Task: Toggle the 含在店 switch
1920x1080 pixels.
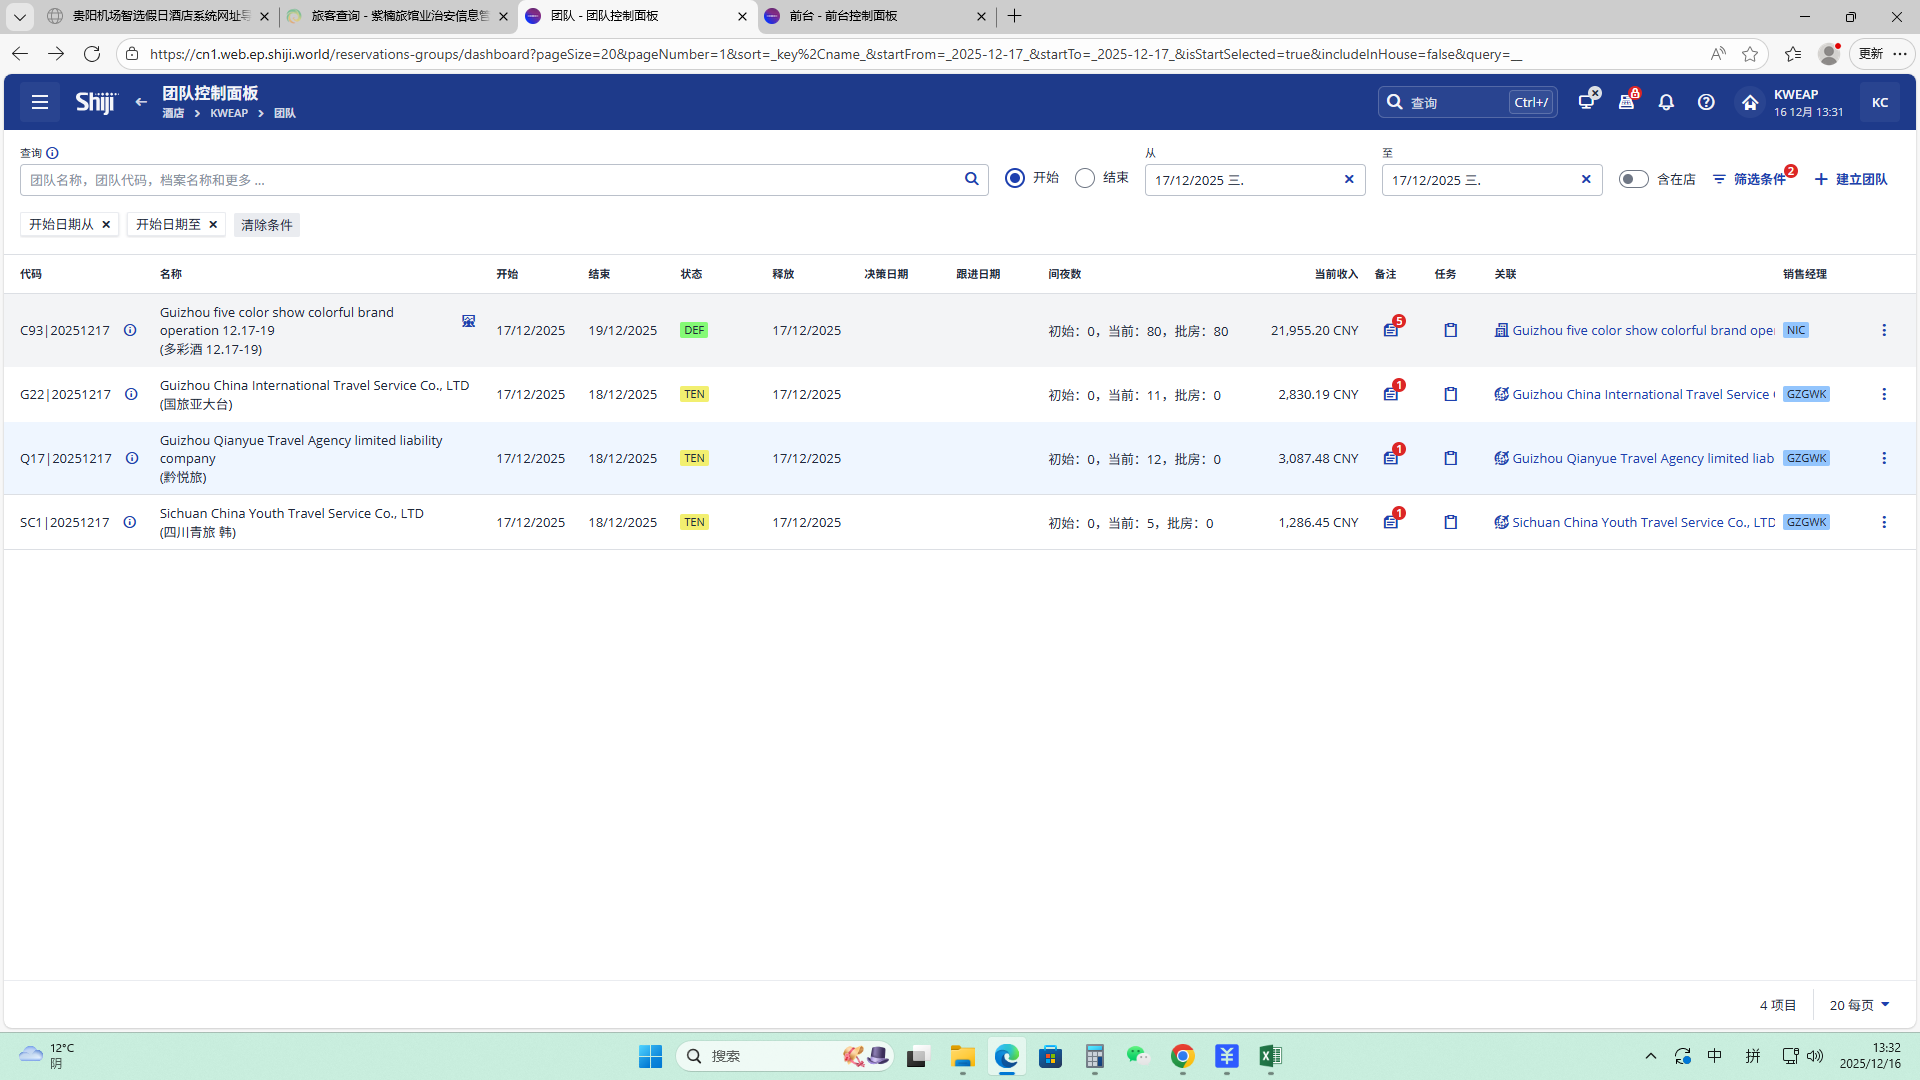Action: (x=1633, y=179)
